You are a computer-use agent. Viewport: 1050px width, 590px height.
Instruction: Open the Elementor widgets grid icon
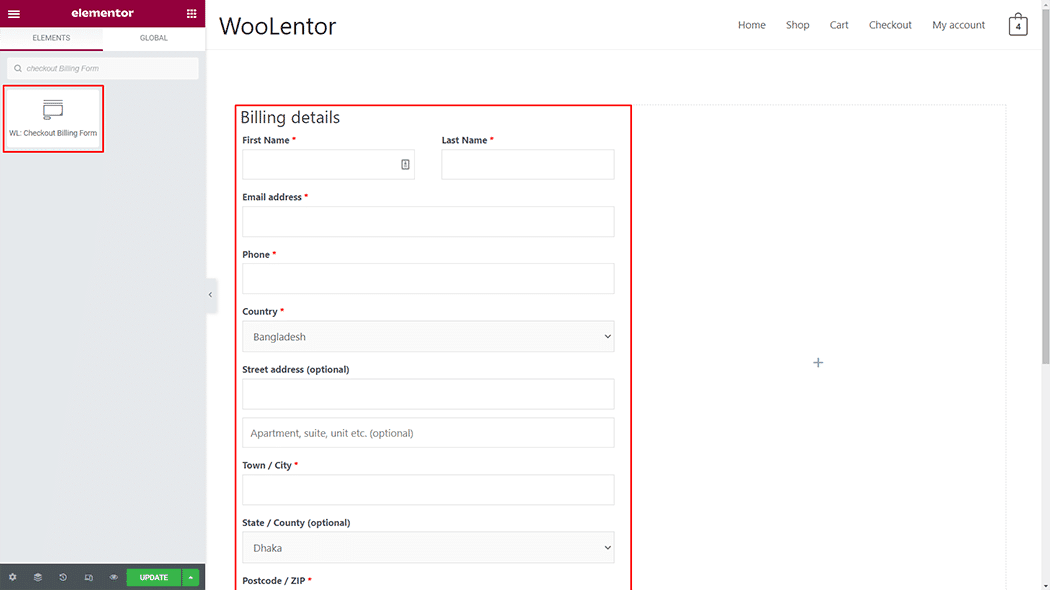coord(192,13)
